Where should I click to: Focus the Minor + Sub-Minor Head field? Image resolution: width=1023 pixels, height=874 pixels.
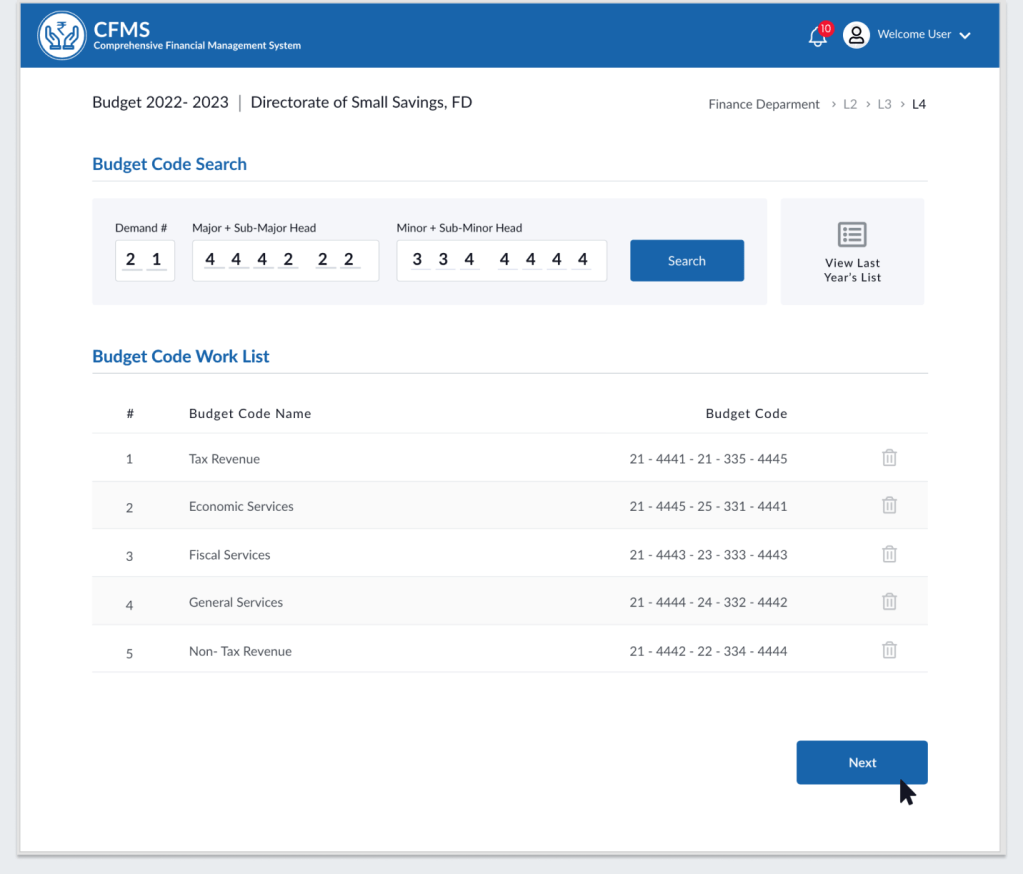pyautogui.click(x=501, y=261)
